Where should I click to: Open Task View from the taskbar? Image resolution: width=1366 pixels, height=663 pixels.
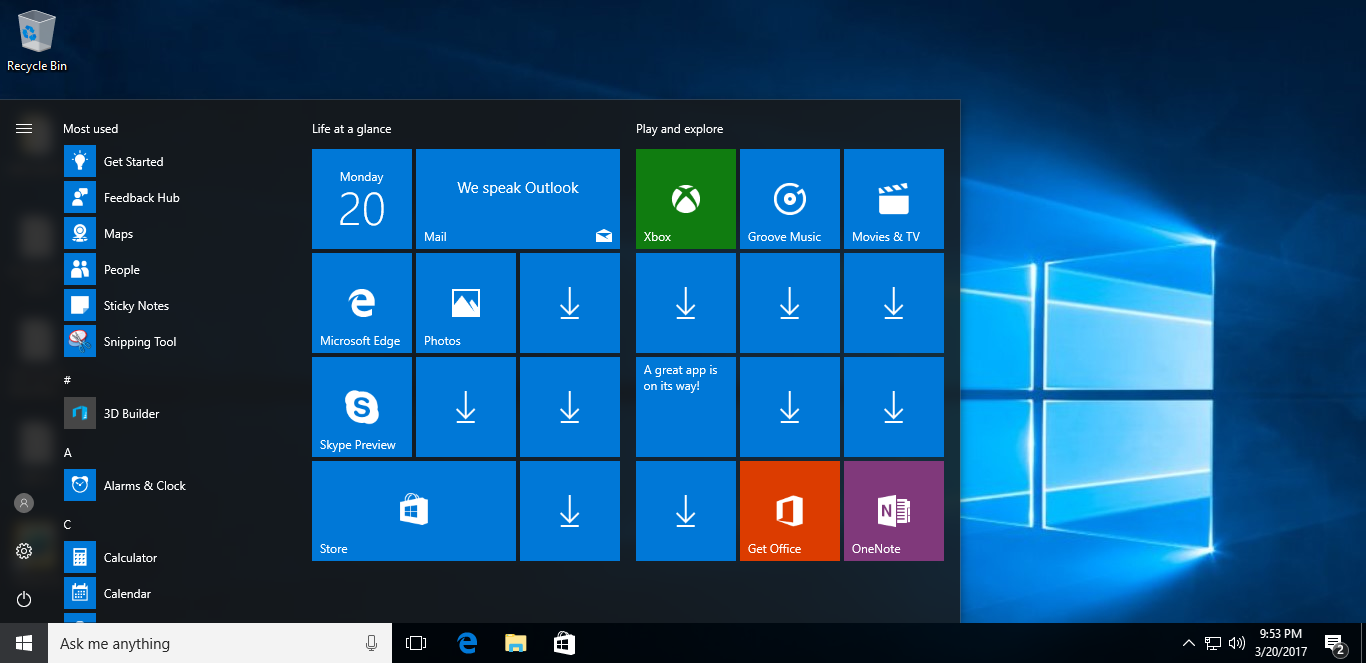click(x=416, y=643)
